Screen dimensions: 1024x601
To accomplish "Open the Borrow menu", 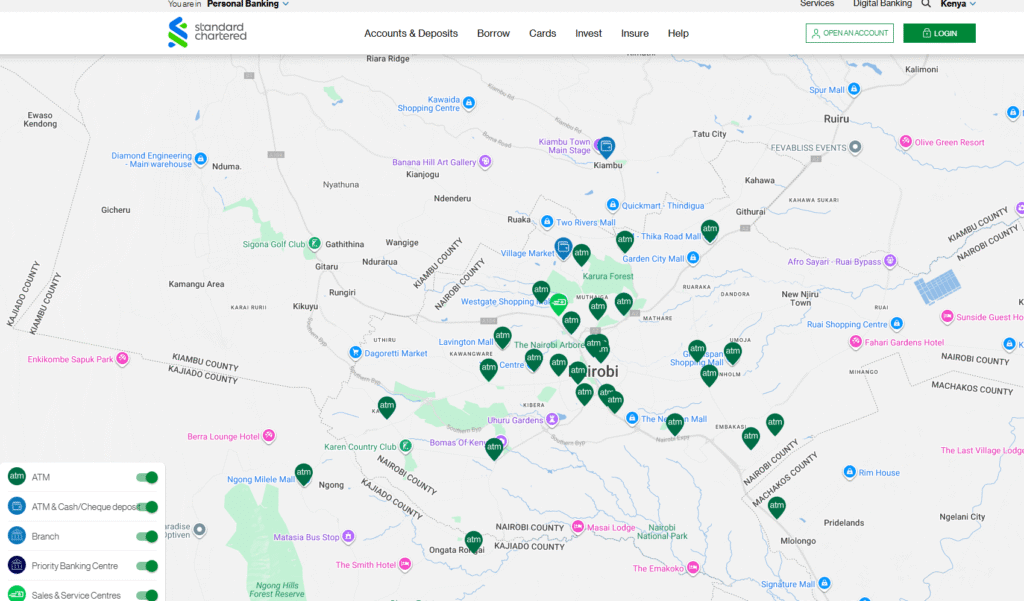I will [493, 33].
